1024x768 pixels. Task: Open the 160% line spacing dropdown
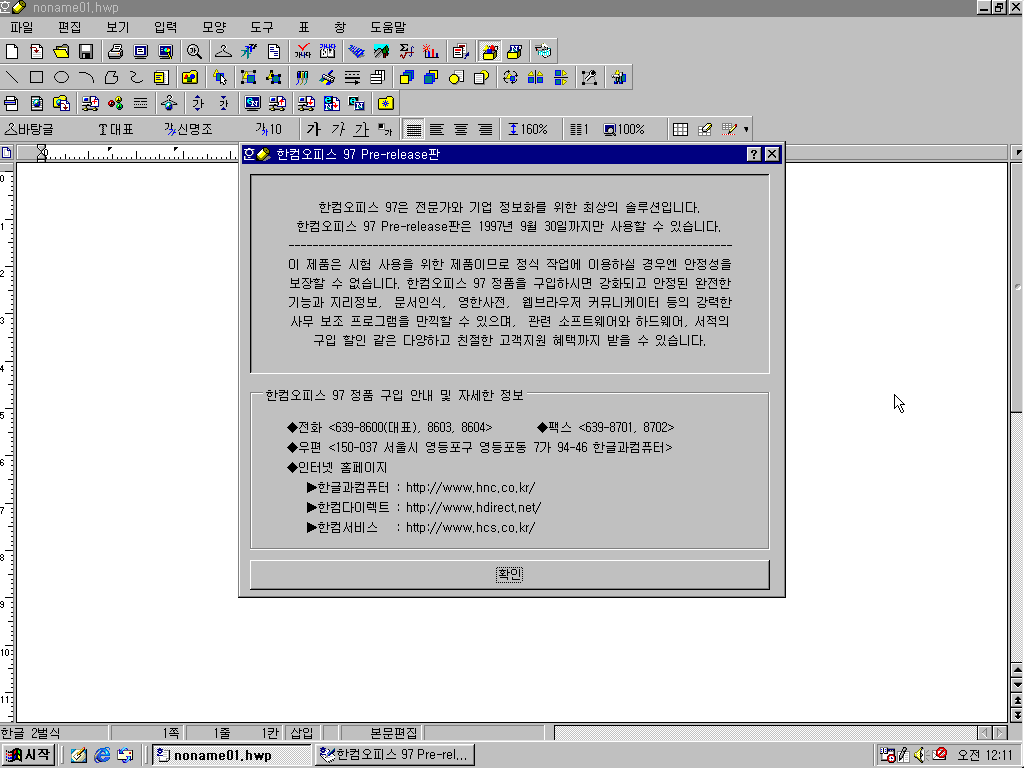pyautogui.click(x=528, y=129)
